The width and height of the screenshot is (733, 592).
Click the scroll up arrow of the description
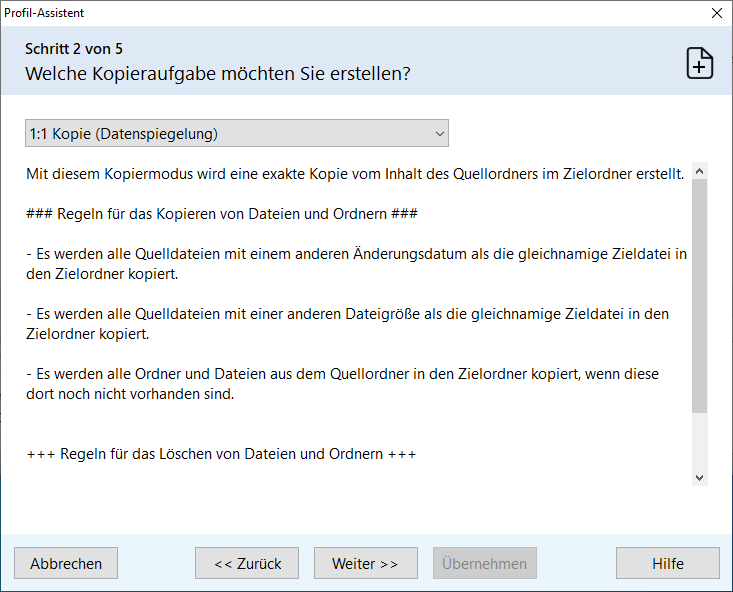pos(699,172)
